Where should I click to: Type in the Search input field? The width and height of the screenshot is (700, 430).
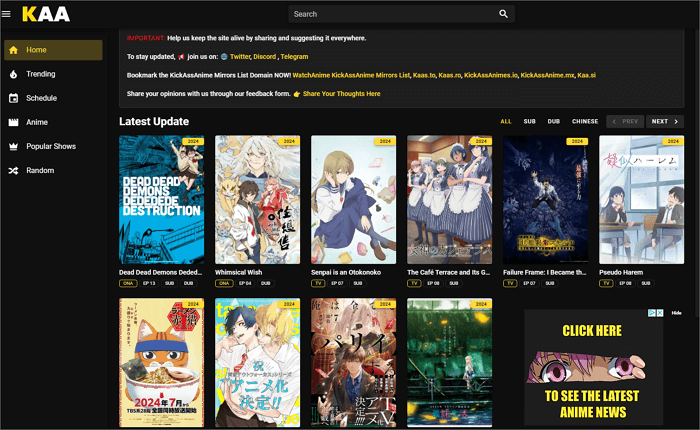390,14
